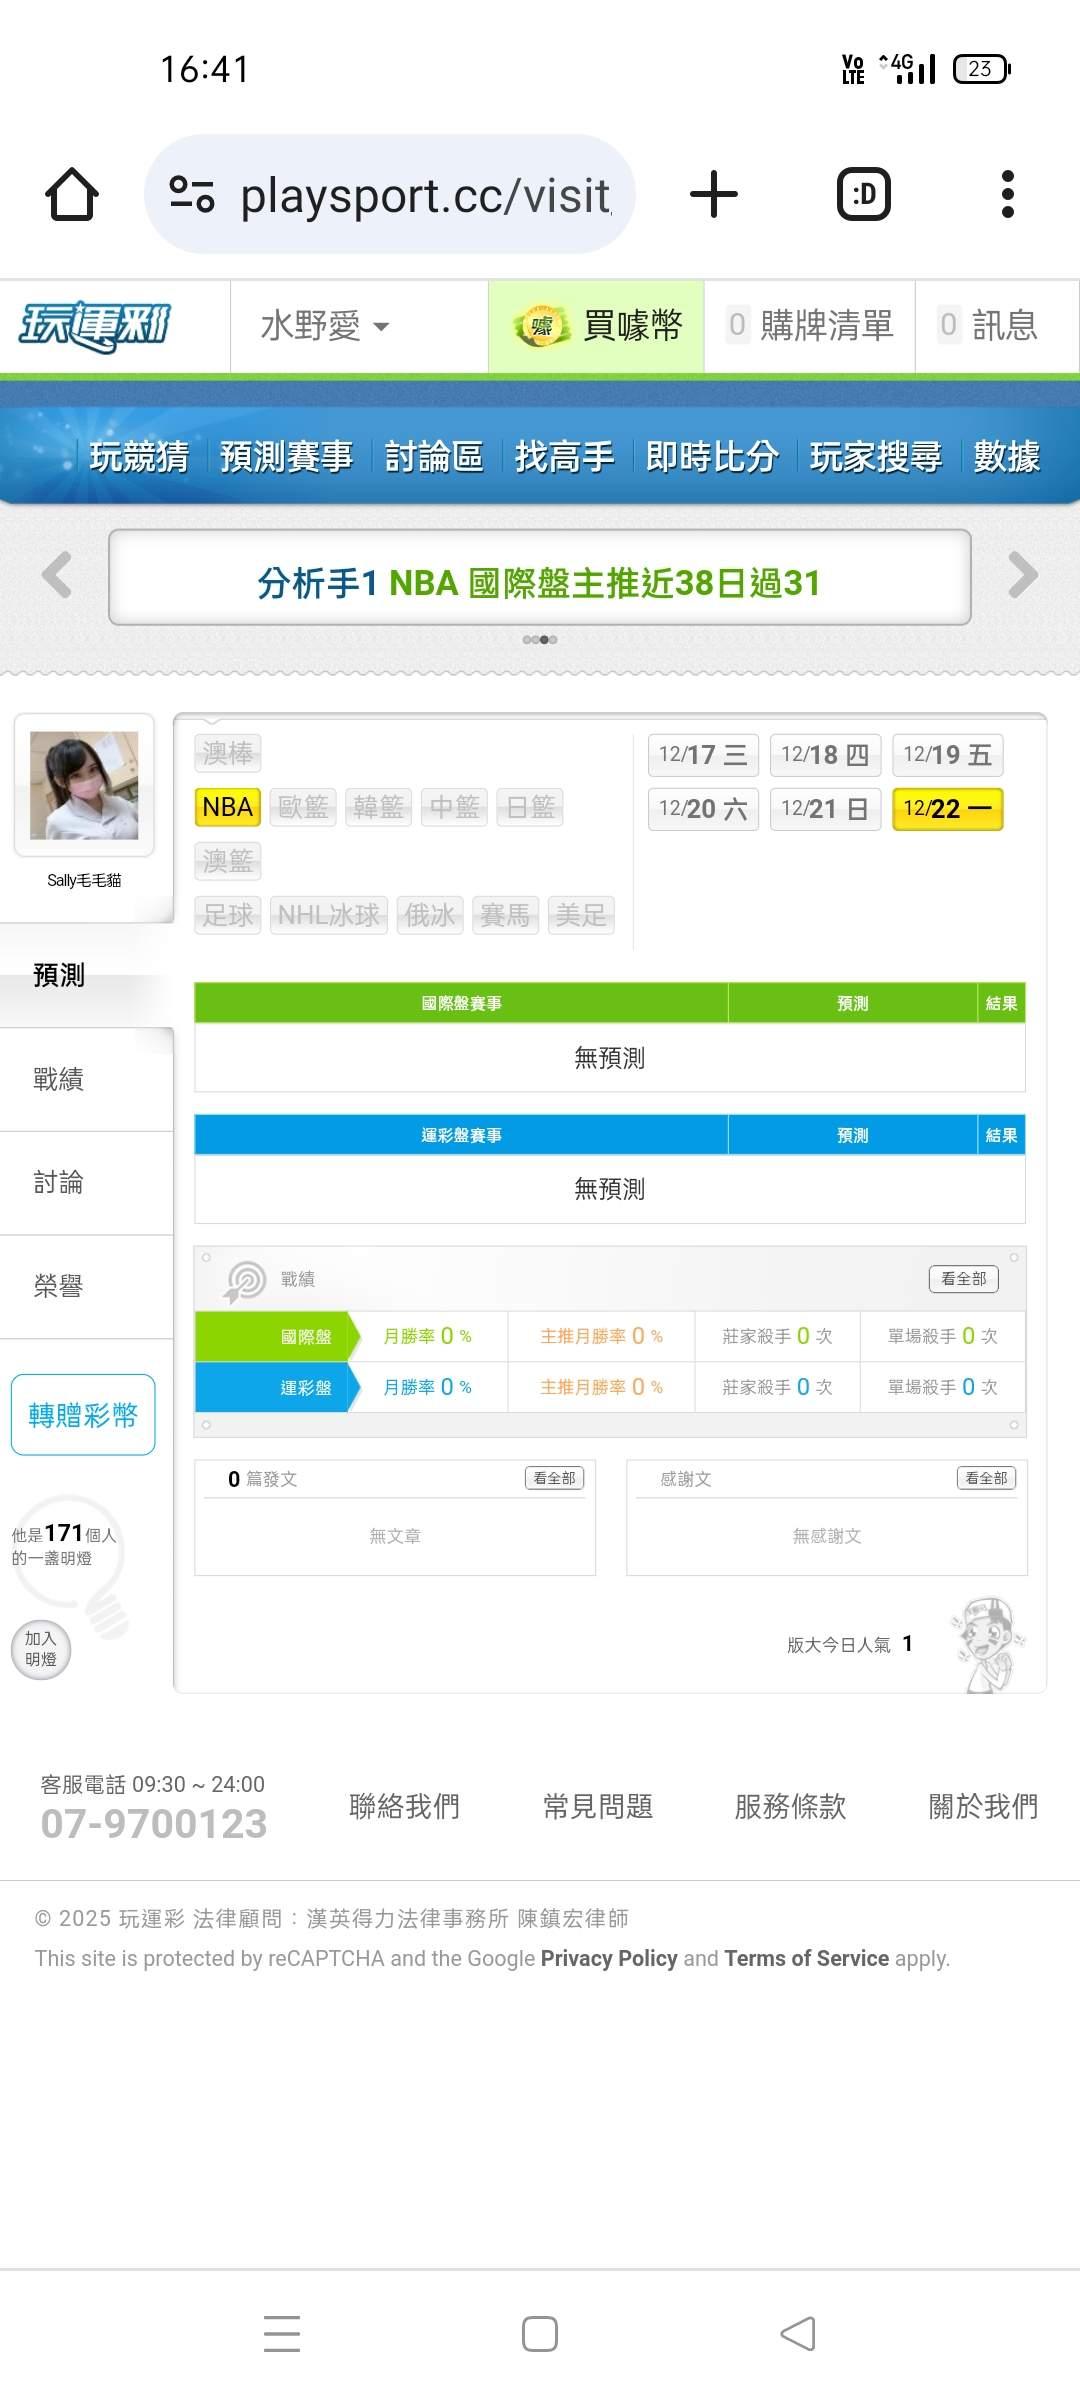Expand the 水野愛 account dropdown
1080x2400 pixels.
(x=324, y=326)
